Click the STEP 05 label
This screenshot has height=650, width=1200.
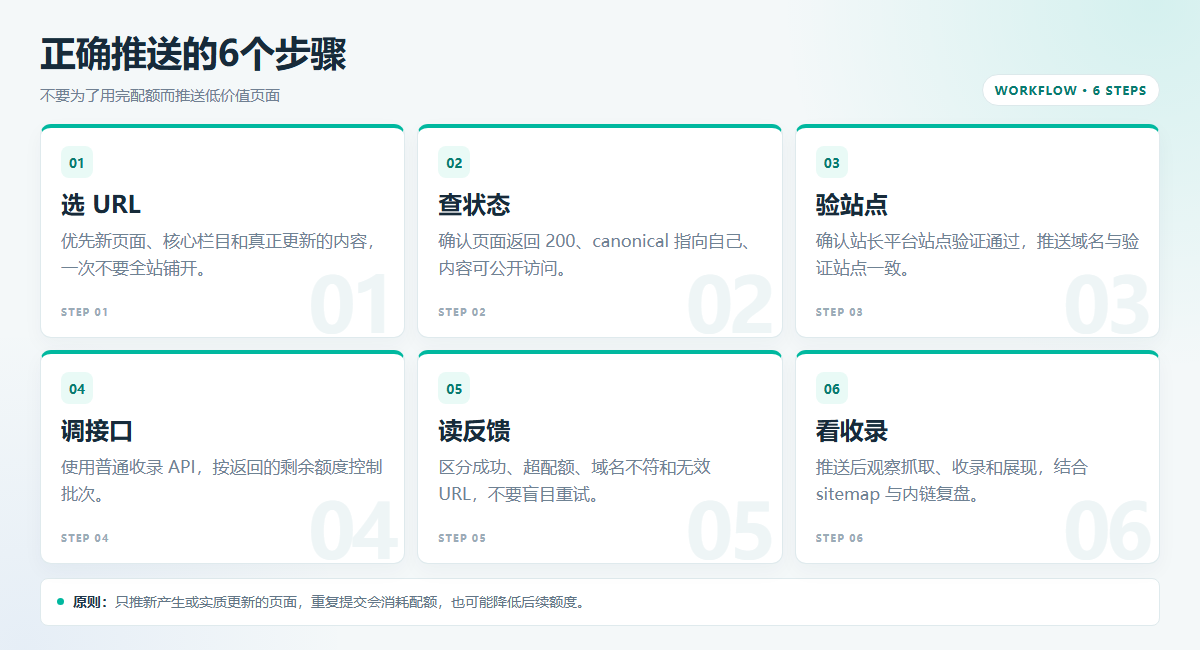click(x=462, y=538)
